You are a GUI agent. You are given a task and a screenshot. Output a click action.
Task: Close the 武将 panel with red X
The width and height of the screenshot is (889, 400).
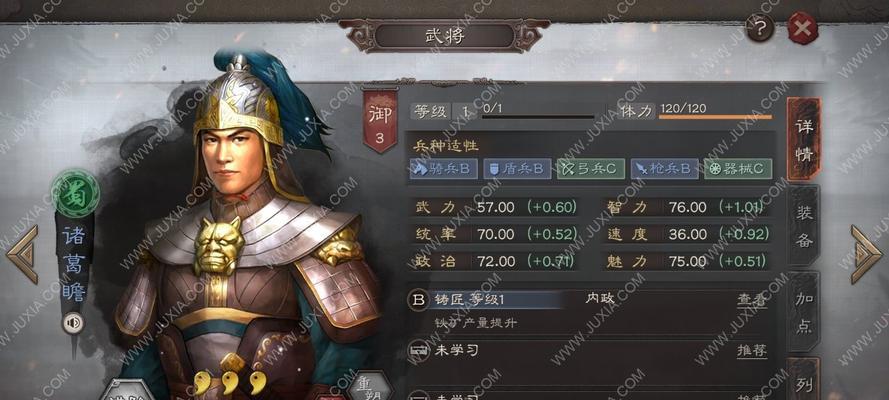pos(802,28)
